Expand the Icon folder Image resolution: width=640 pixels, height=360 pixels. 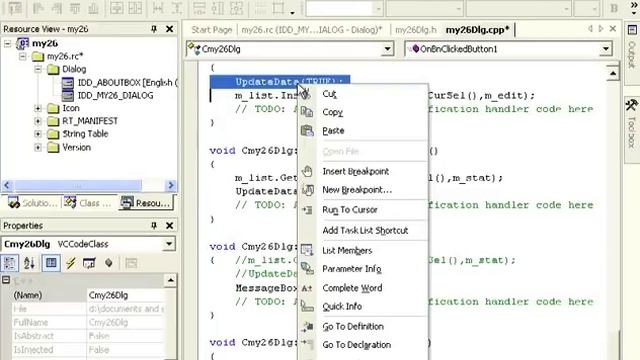point(38,108)
